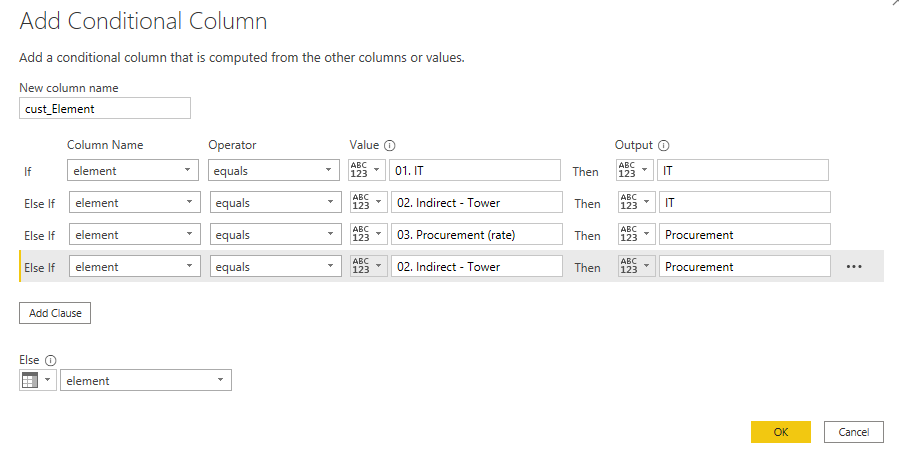Click the '03. Procurement (rate)' value field

pyautogui.click(x=477, y=234)
